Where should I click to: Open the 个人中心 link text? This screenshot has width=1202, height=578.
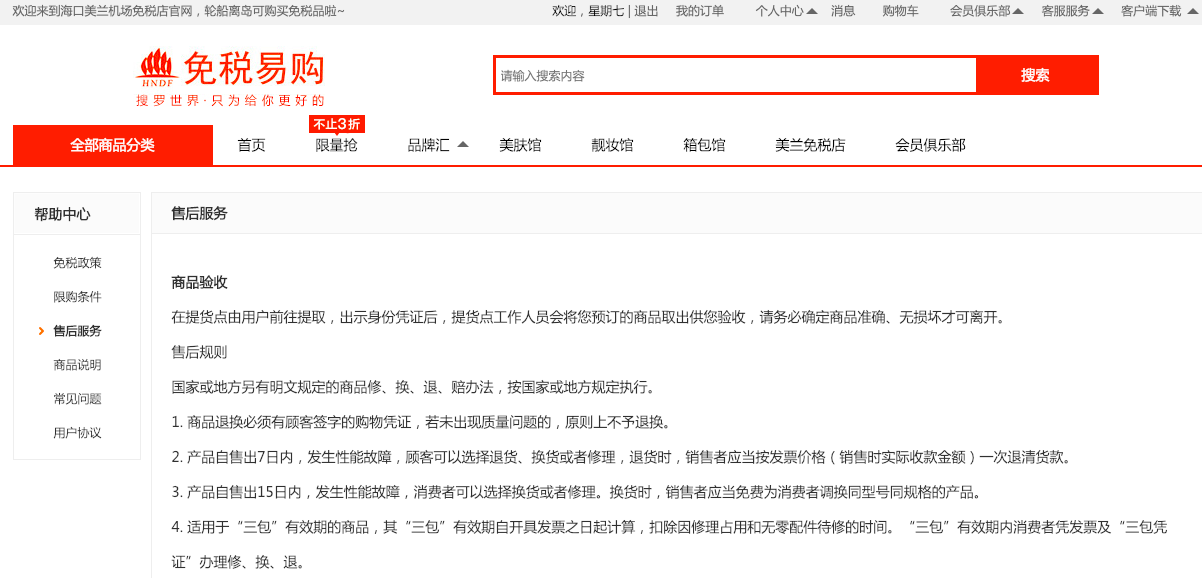tap(779, 11)
